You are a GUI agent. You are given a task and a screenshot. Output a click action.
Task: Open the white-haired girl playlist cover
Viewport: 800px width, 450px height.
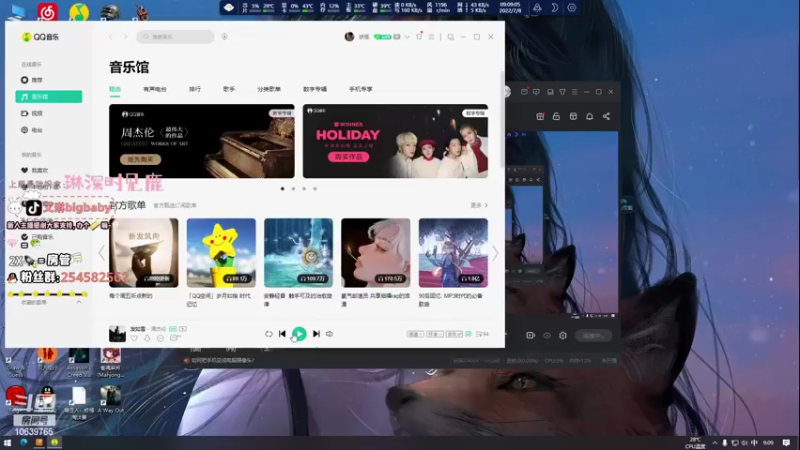[x=376, y=253]
